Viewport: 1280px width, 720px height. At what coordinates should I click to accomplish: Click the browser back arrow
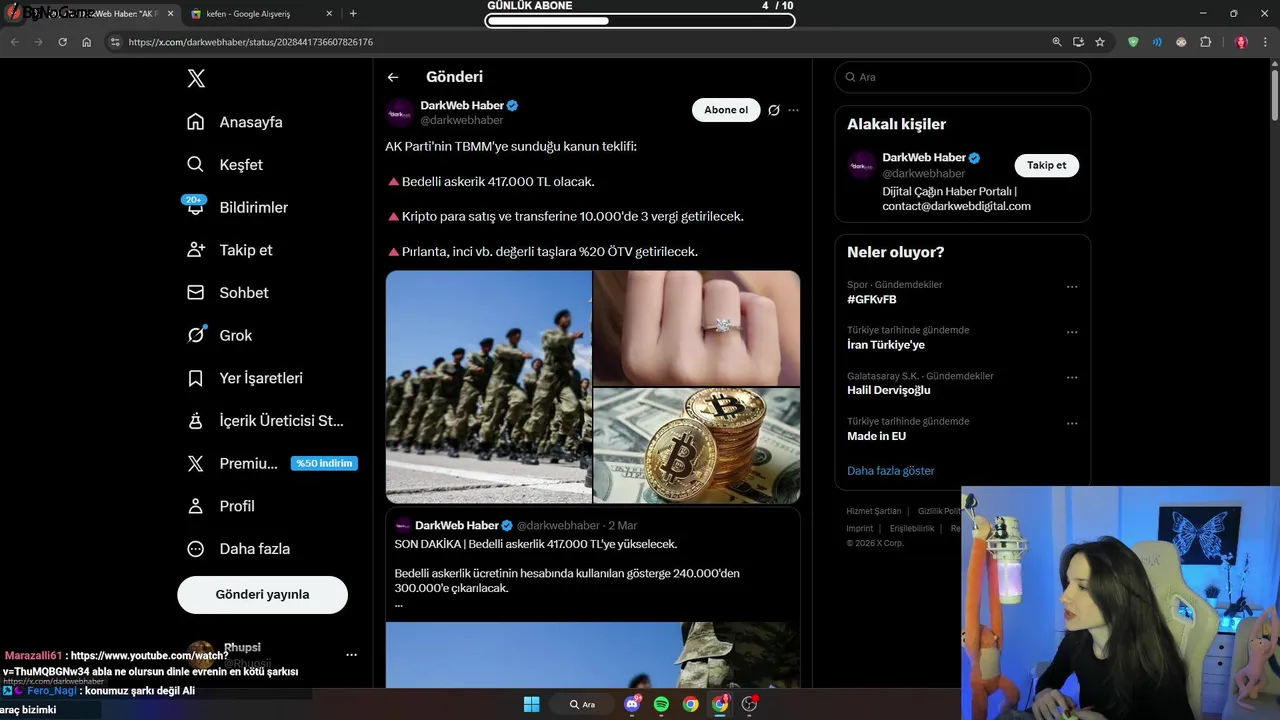(x=14, y=42)
